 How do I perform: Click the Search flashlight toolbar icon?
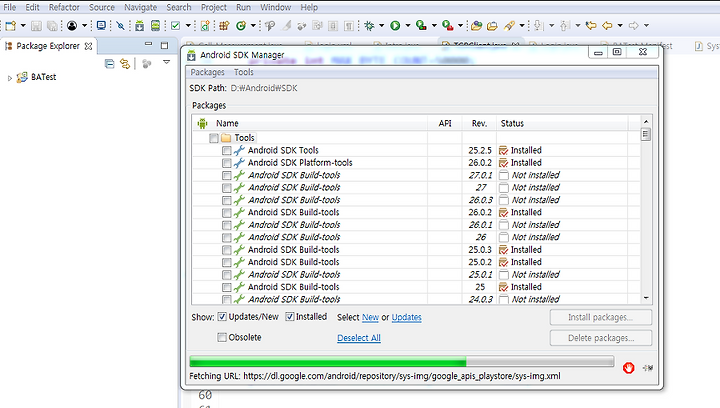(x=509, y=26)
